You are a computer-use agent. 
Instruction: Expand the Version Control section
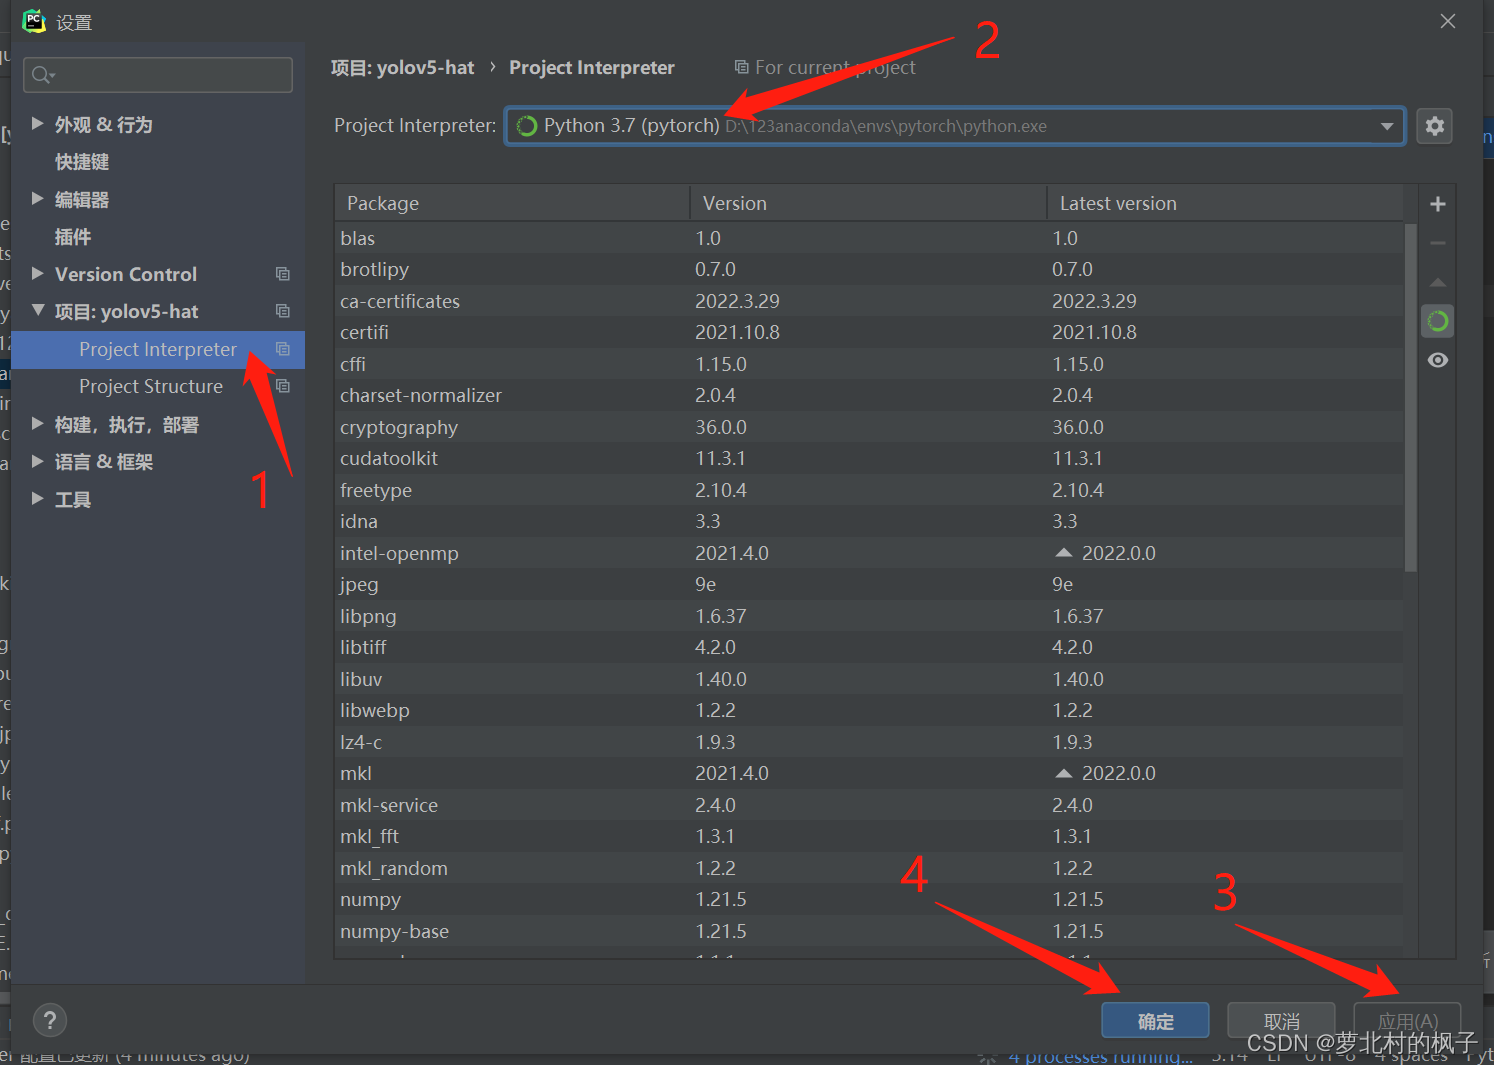(x=37, y=274)
